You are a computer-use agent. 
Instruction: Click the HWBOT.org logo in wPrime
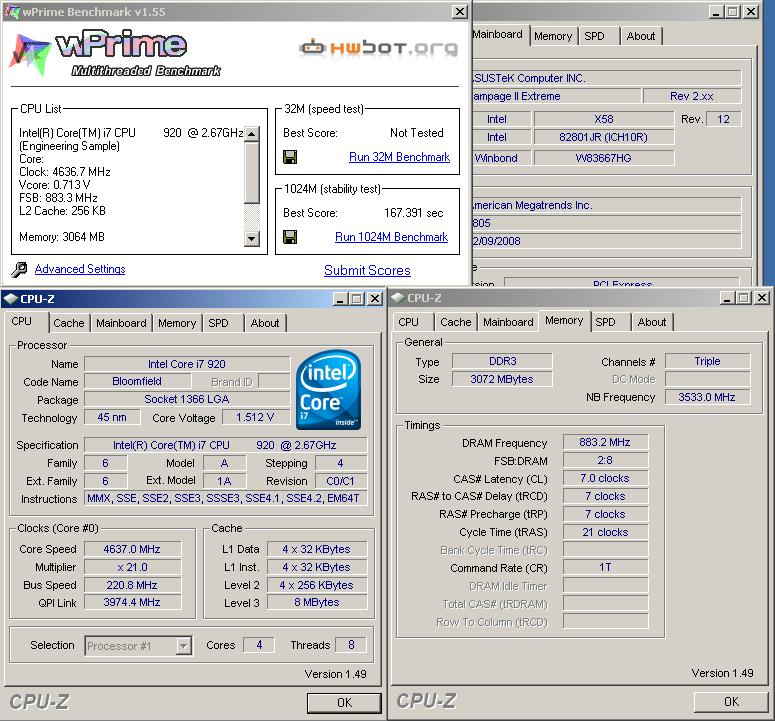pos(379,47)
